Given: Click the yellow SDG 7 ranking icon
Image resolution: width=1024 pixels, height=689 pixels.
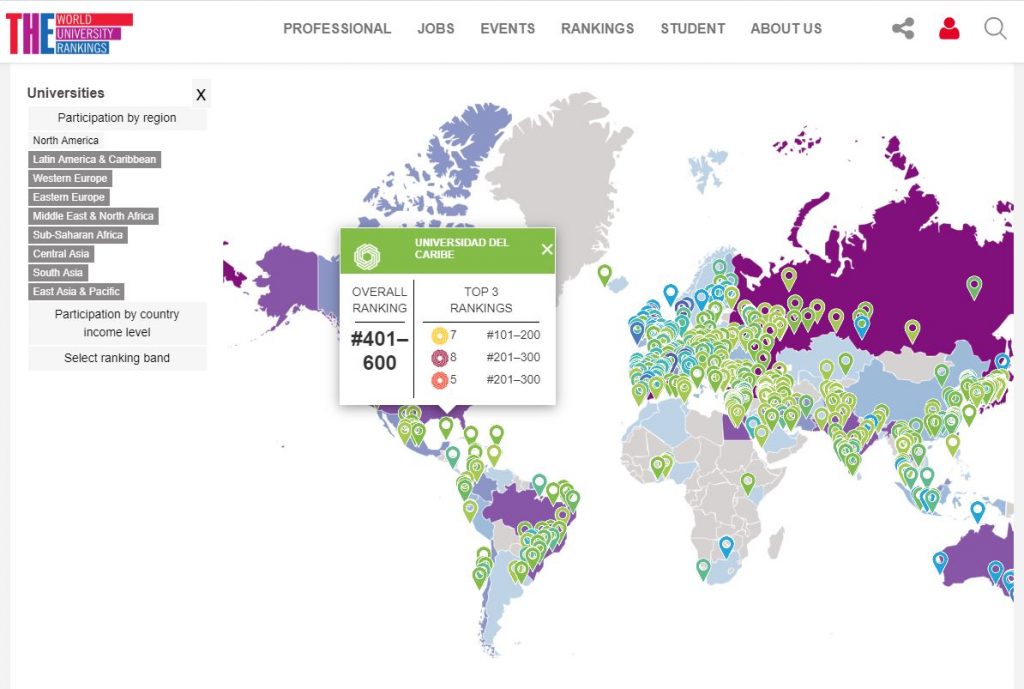Looking at the screenshot, I should pyautogui.click(x=438, y=335).
